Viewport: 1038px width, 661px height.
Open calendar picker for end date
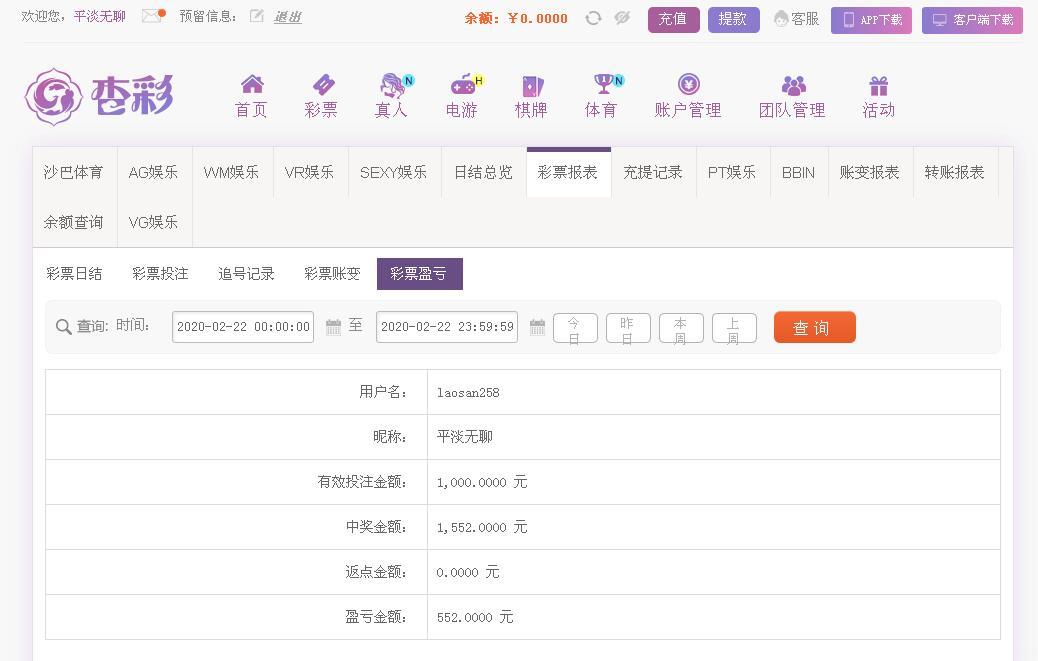tap(537, 327)
